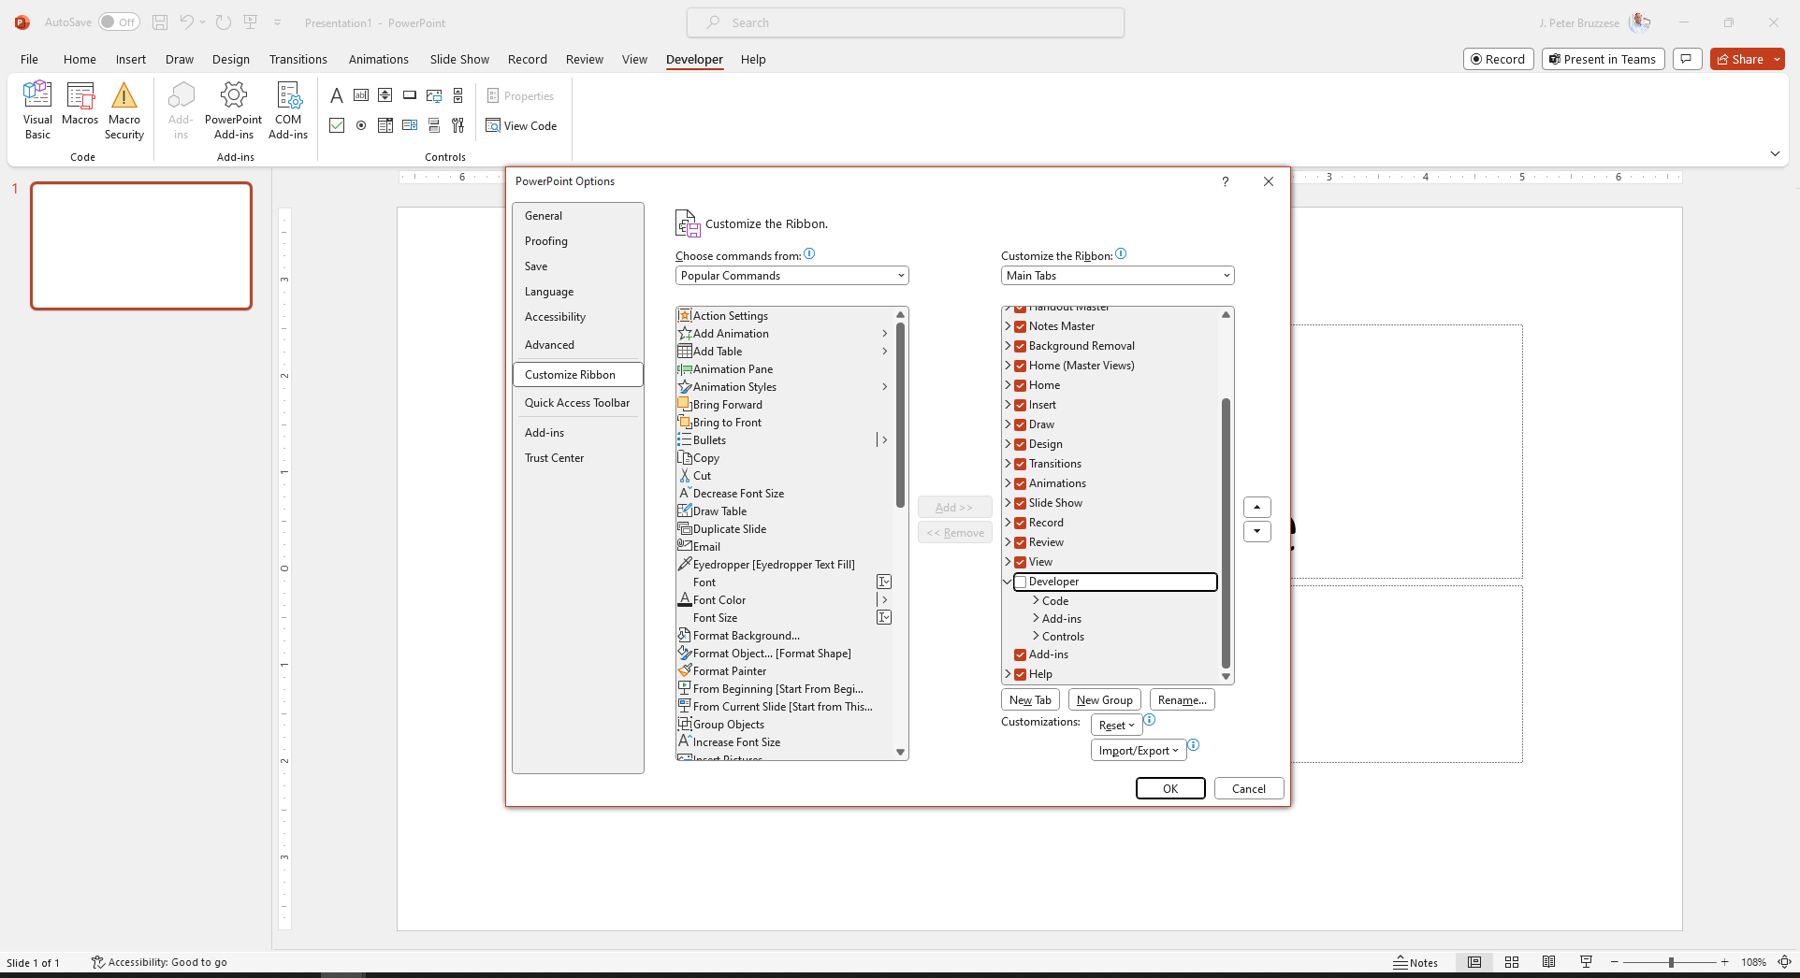Open Macro Security settings
The image size is (1800, 978).
click(124, 110)
